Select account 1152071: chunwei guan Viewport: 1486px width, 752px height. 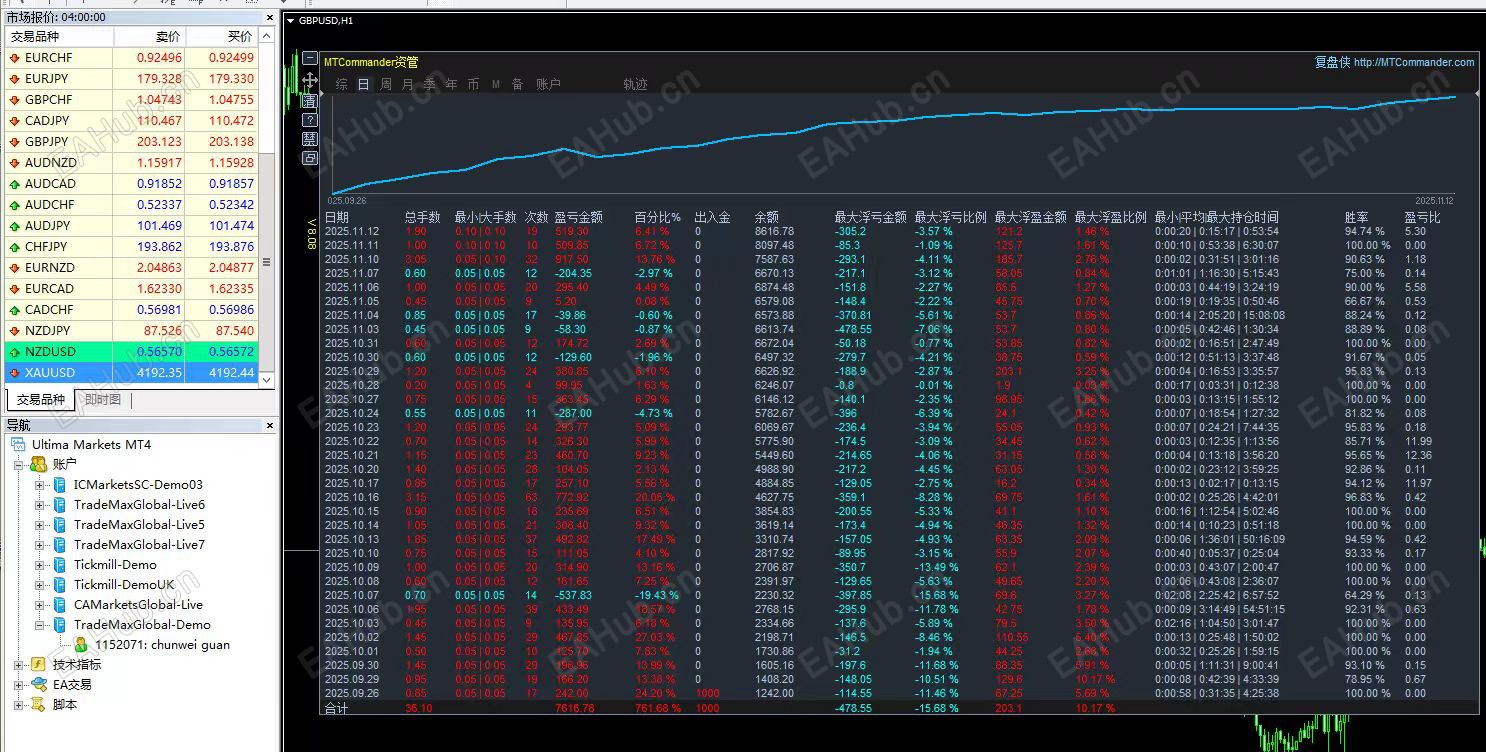point(162,645)
